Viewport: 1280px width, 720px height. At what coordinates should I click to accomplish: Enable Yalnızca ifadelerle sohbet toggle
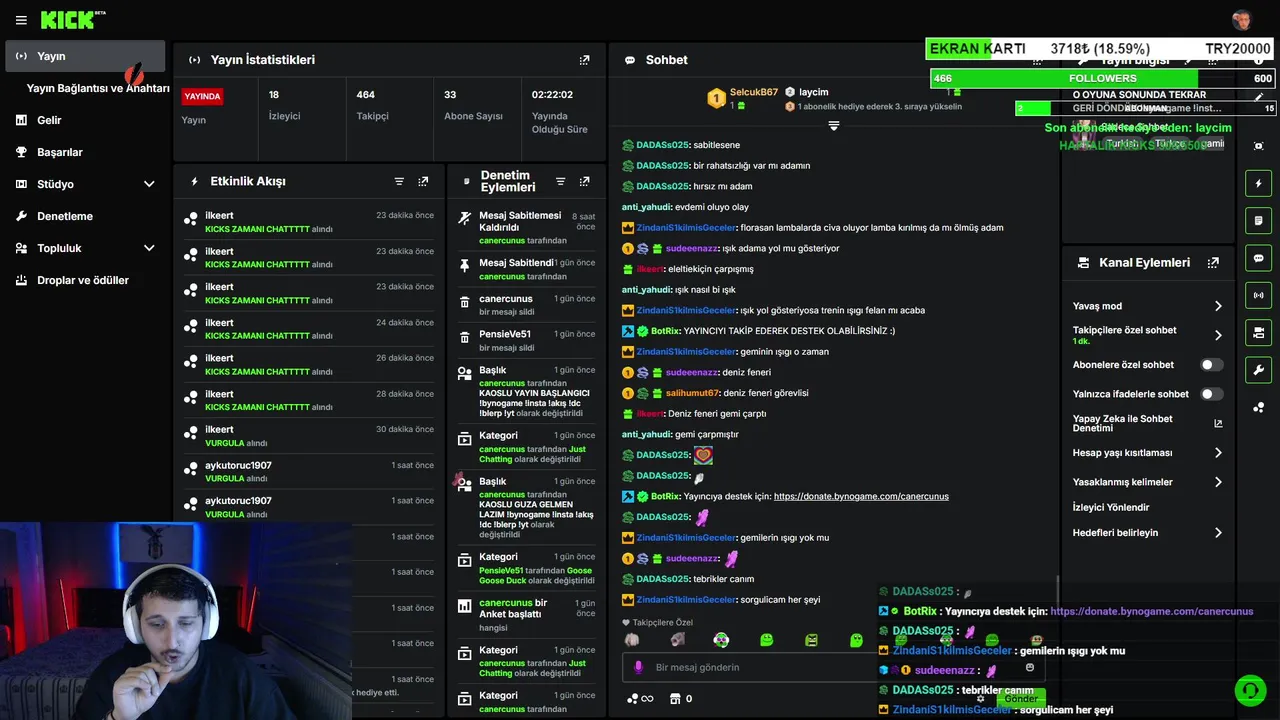click(1211, 394)
